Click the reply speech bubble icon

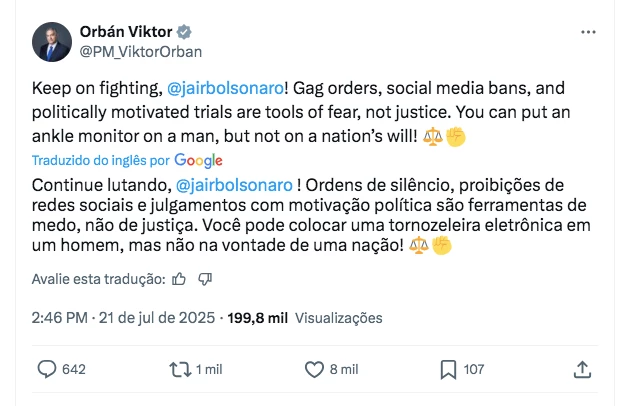pyautogui.click(x=47, y=369)
